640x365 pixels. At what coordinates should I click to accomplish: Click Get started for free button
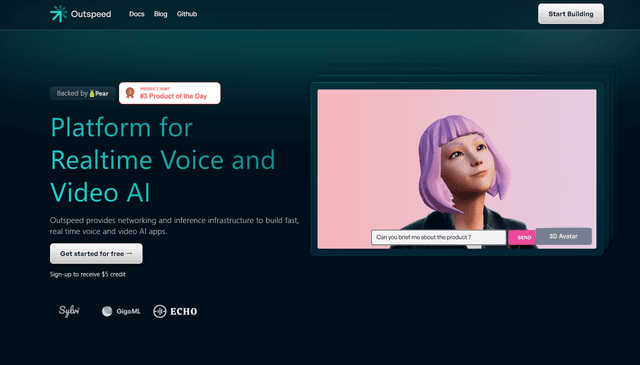click(96, 254)
